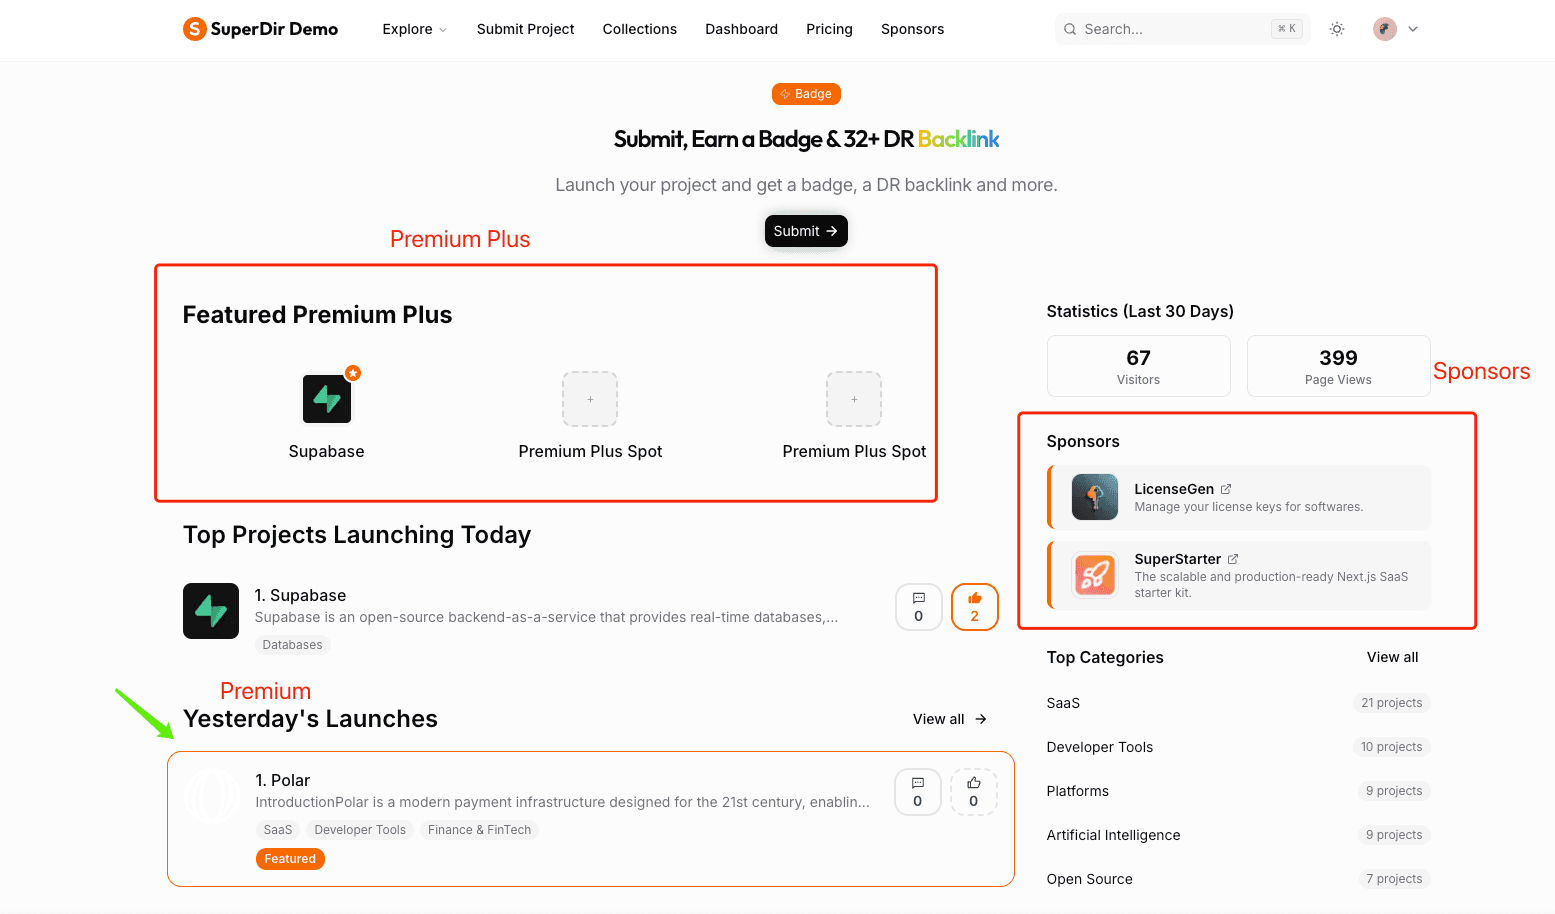Click the black Submit button
The image size is (1555, 914).
806,231
